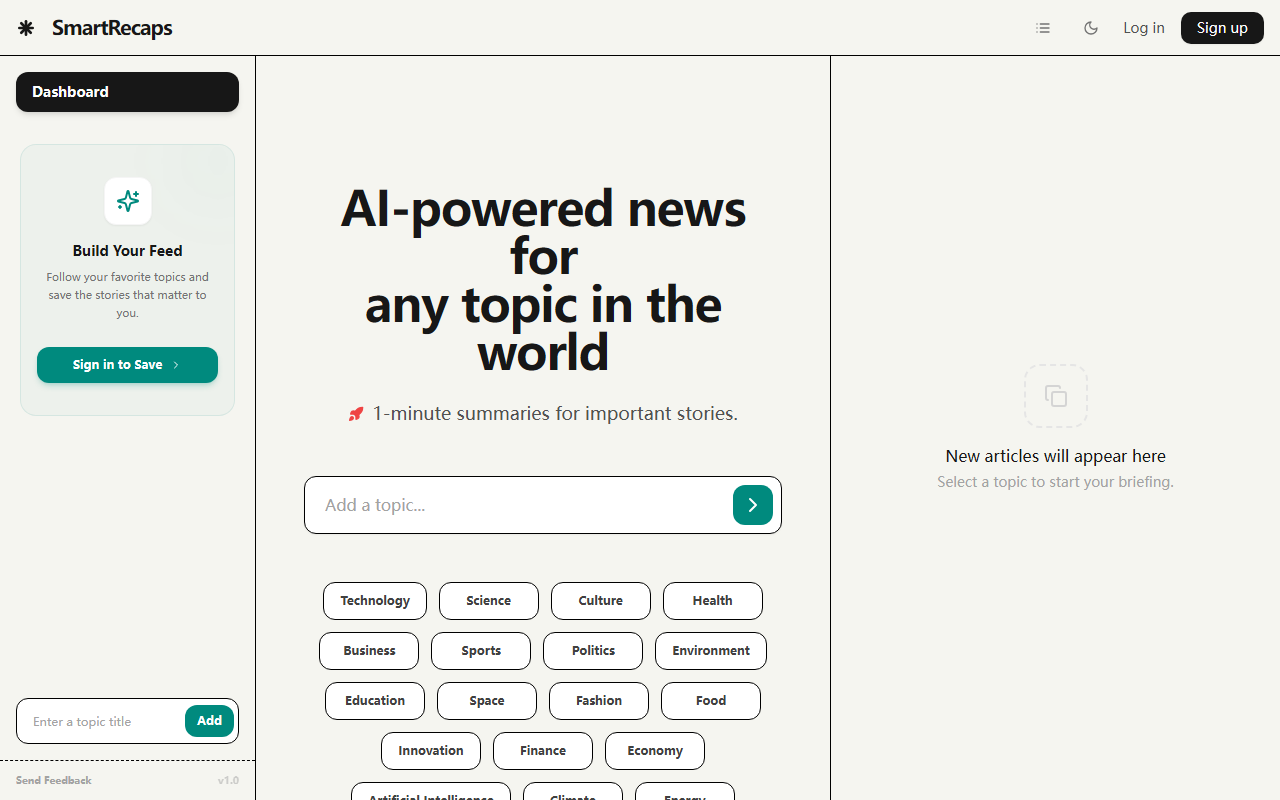Click the 'Build Your Feed' heading
This screenshot has height=800, width=1280.
pos(128,251)
